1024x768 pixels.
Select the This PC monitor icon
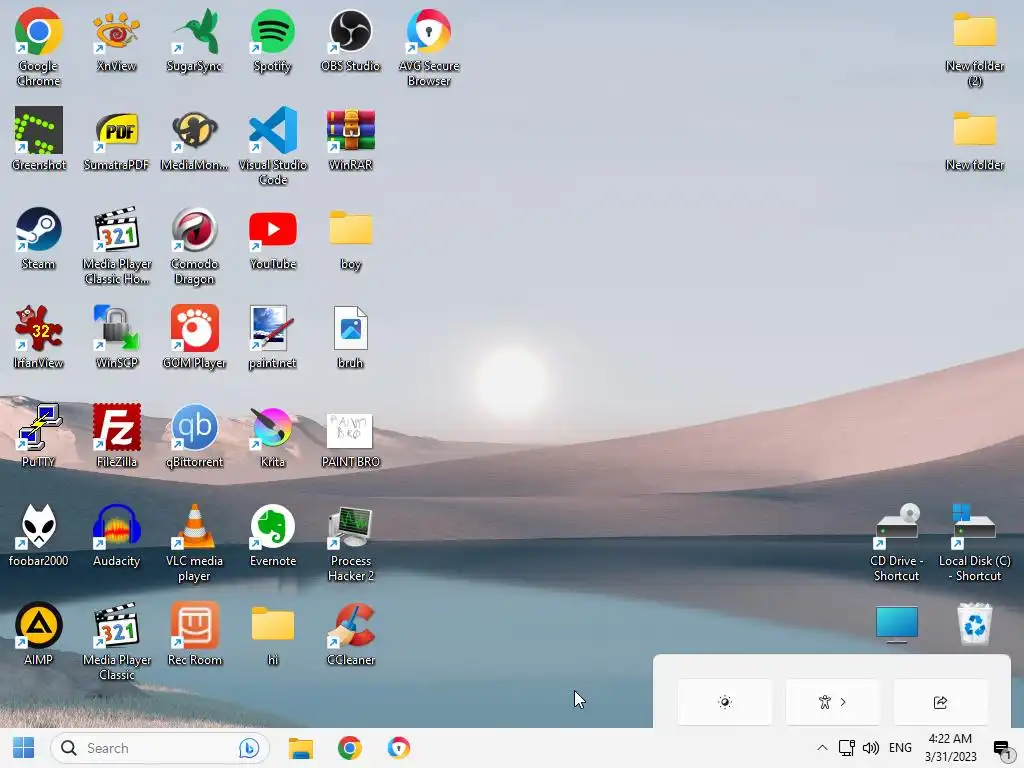[897, 624]
